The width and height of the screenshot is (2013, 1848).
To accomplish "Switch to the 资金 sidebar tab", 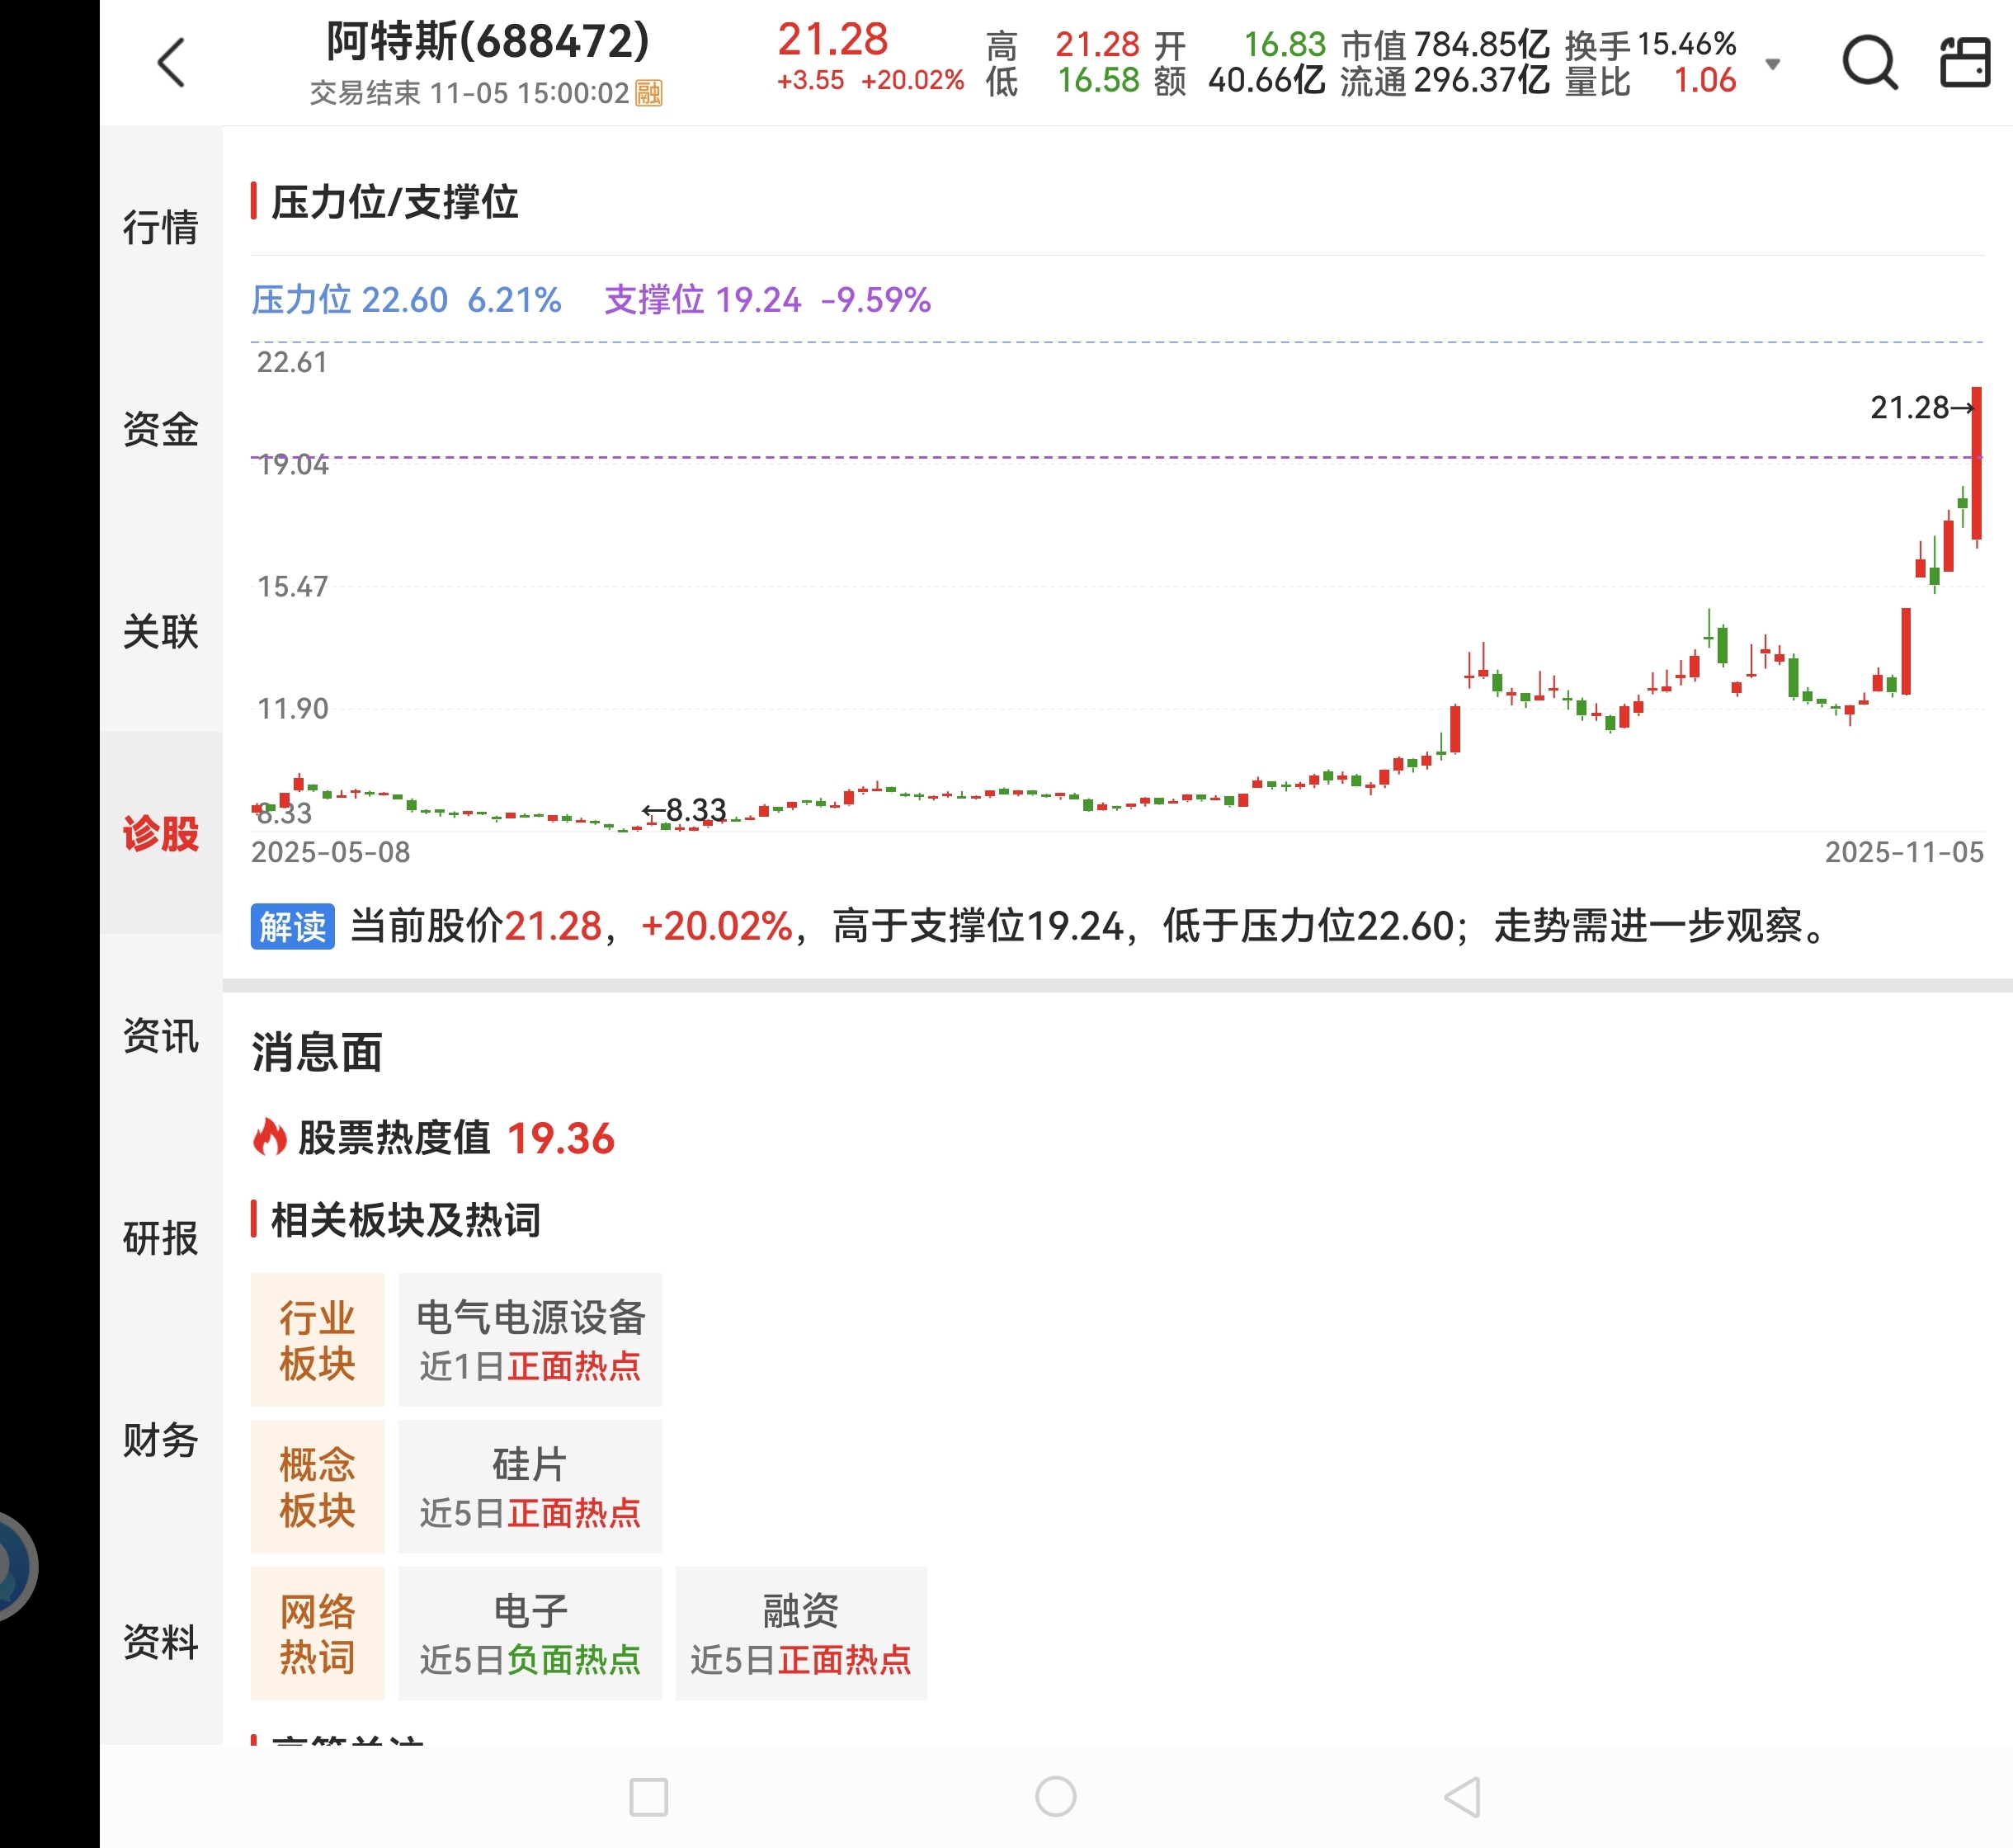I will [x=160, y=429].
